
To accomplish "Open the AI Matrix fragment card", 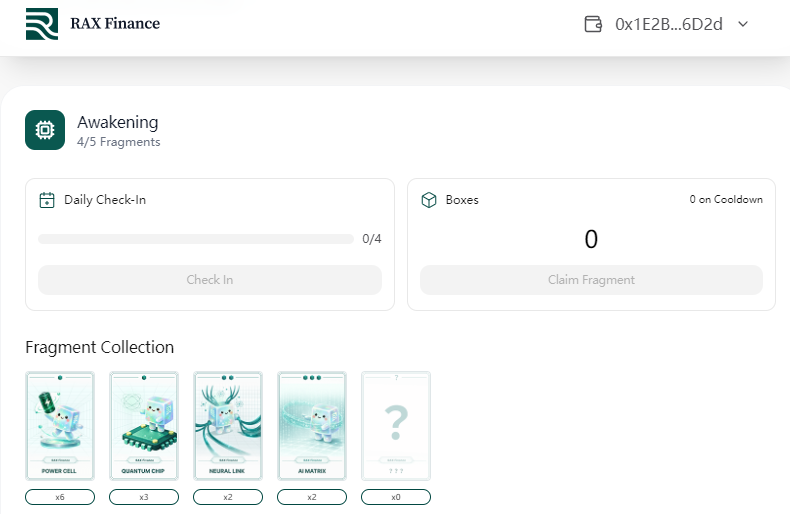I will 312,426.
